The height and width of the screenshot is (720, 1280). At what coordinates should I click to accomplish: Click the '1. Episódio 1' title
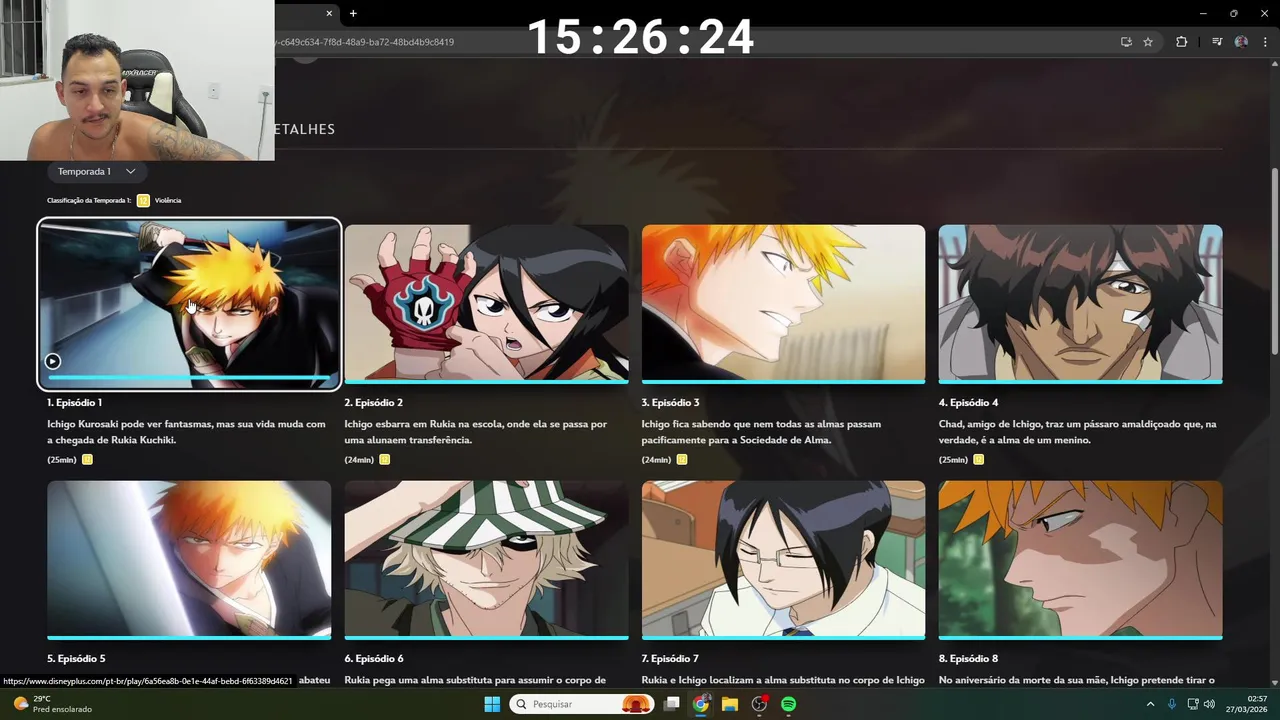click(x=74, y=402)
